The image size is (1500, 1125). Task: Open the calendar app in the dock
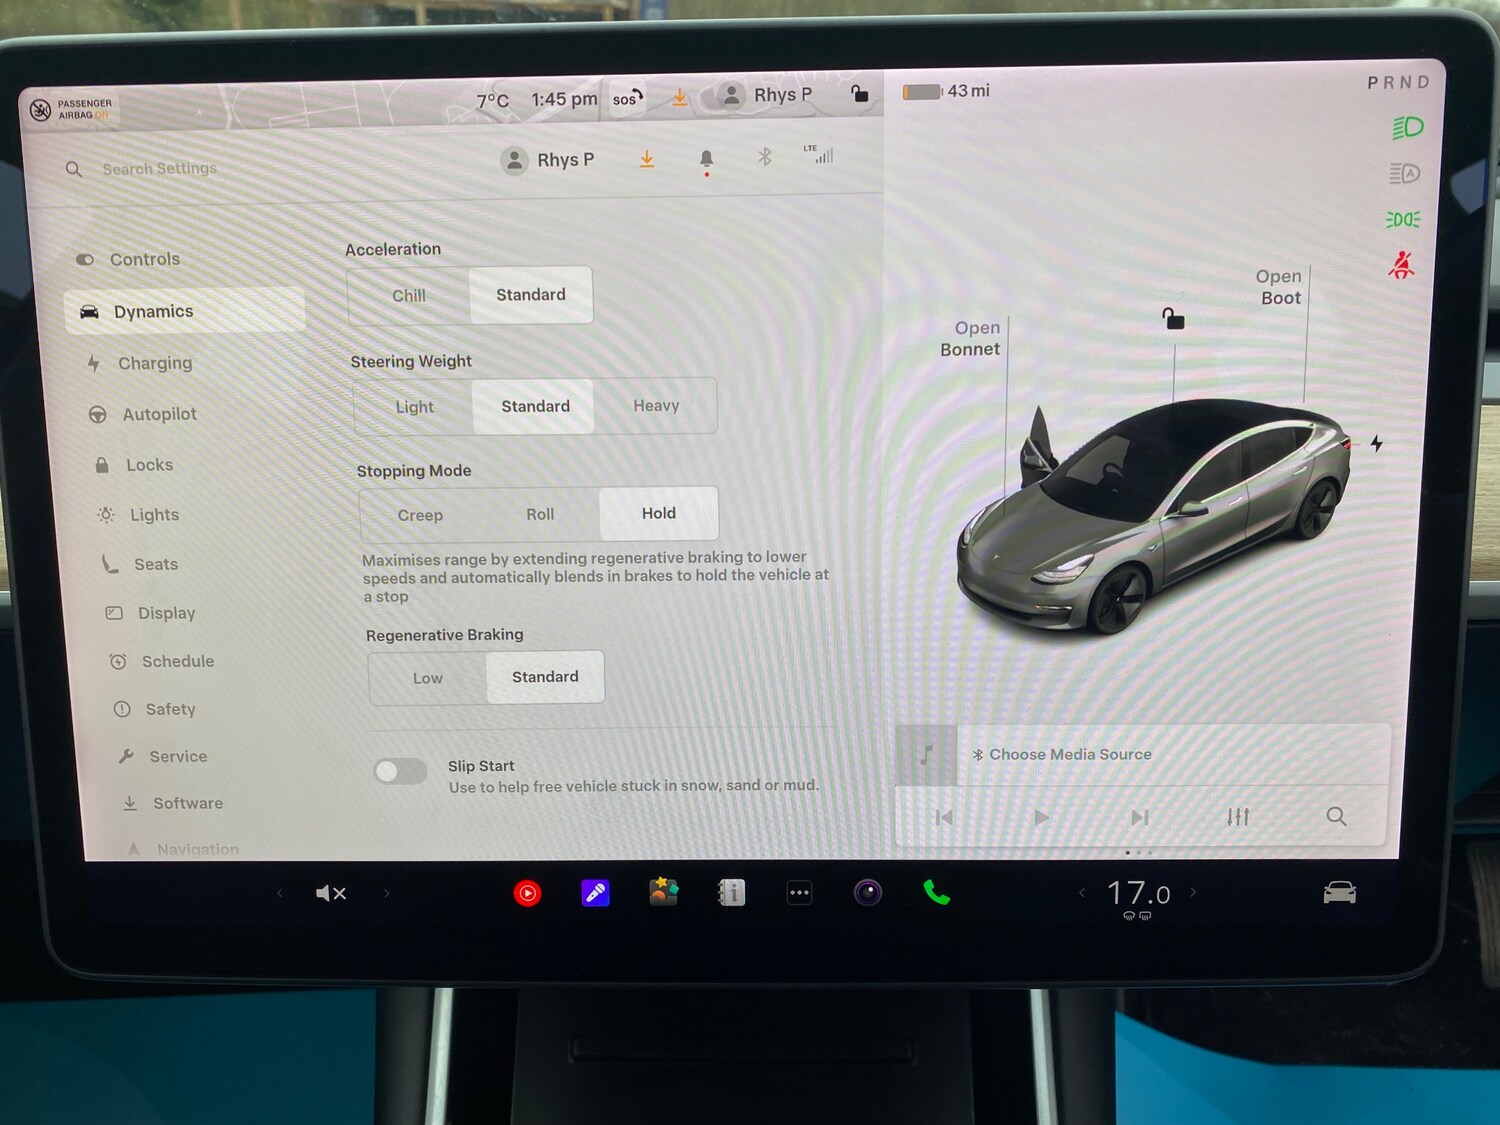731,892
